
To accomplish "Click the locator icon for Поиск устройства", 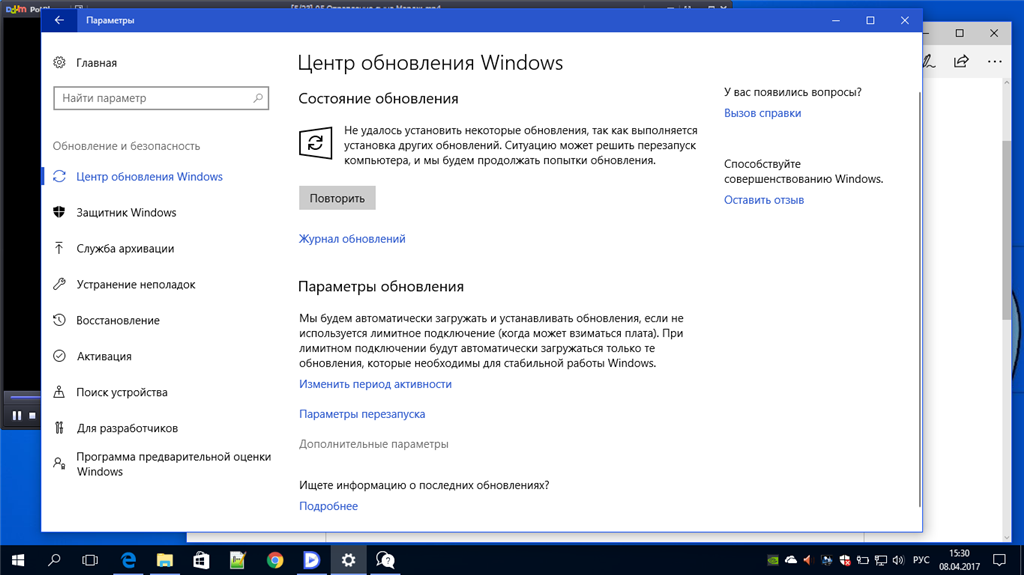I will [x=59, y=392].
